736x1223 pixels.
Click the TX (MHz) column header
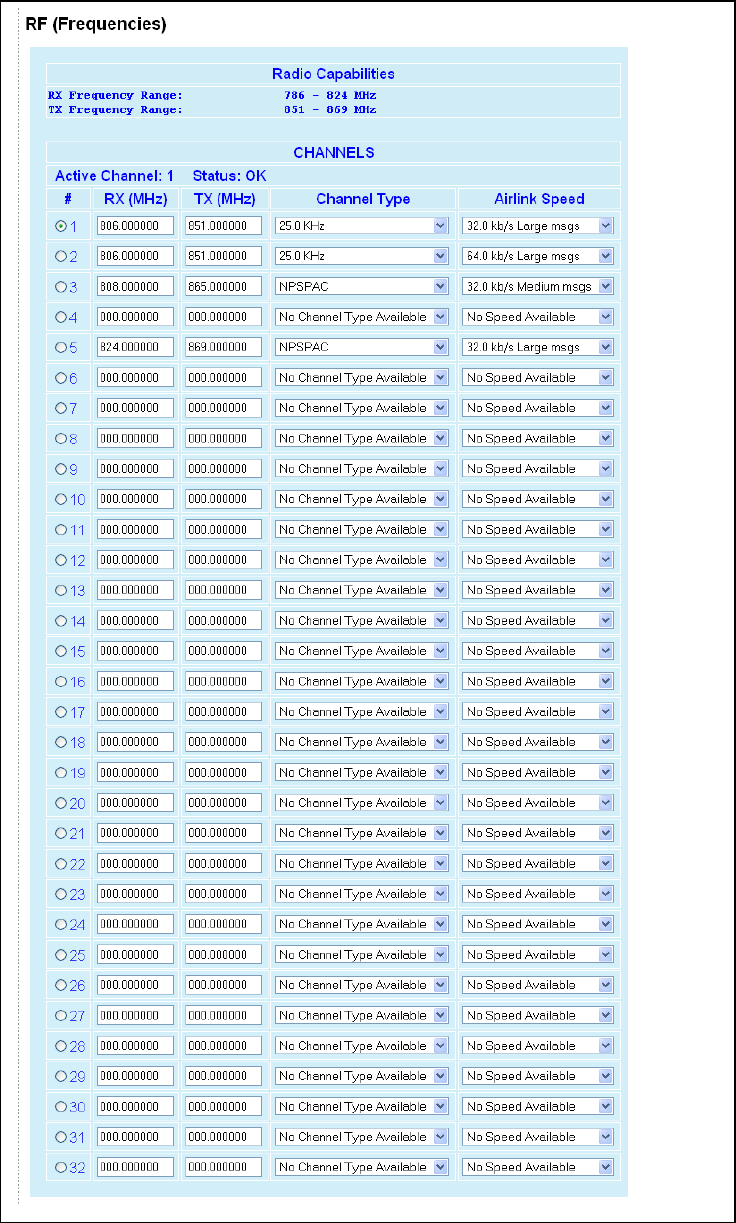[223, 199]
